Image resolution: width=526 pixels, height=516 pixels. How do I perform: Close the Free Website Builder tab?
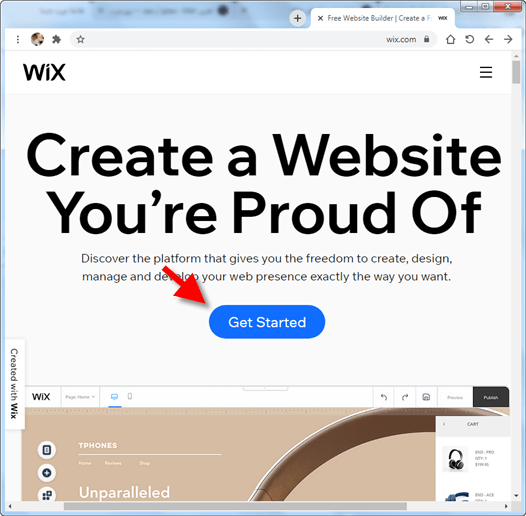pos(320,18)
